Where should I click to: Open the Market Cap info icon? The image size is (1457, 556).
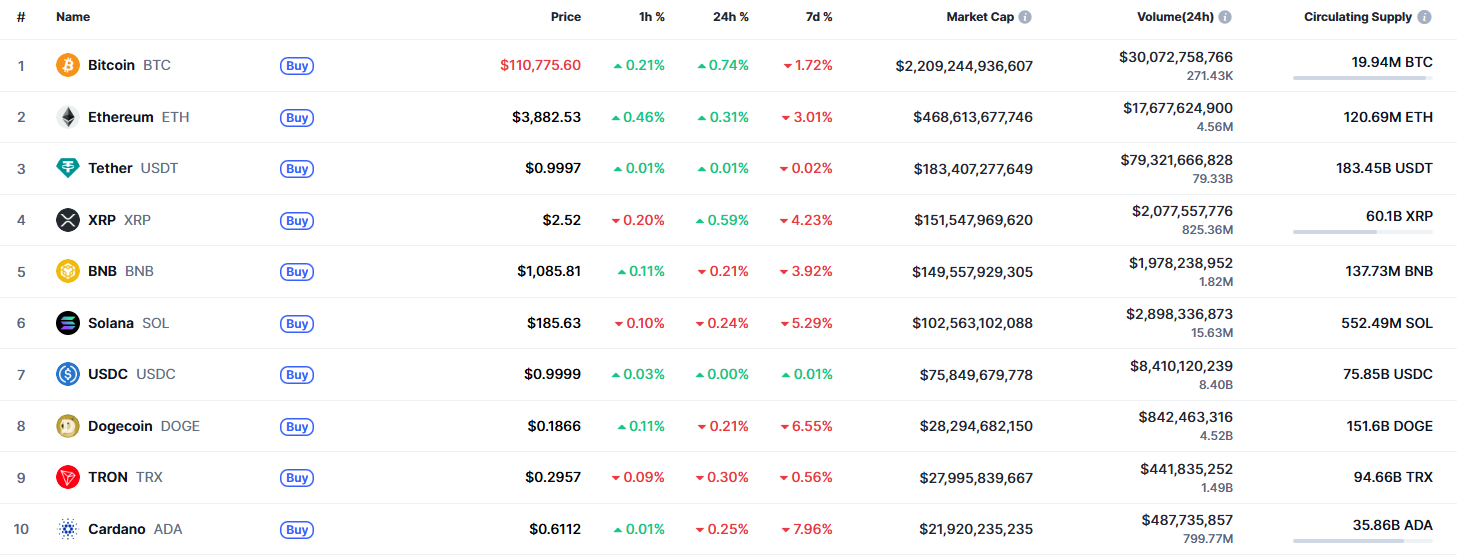1025,17
